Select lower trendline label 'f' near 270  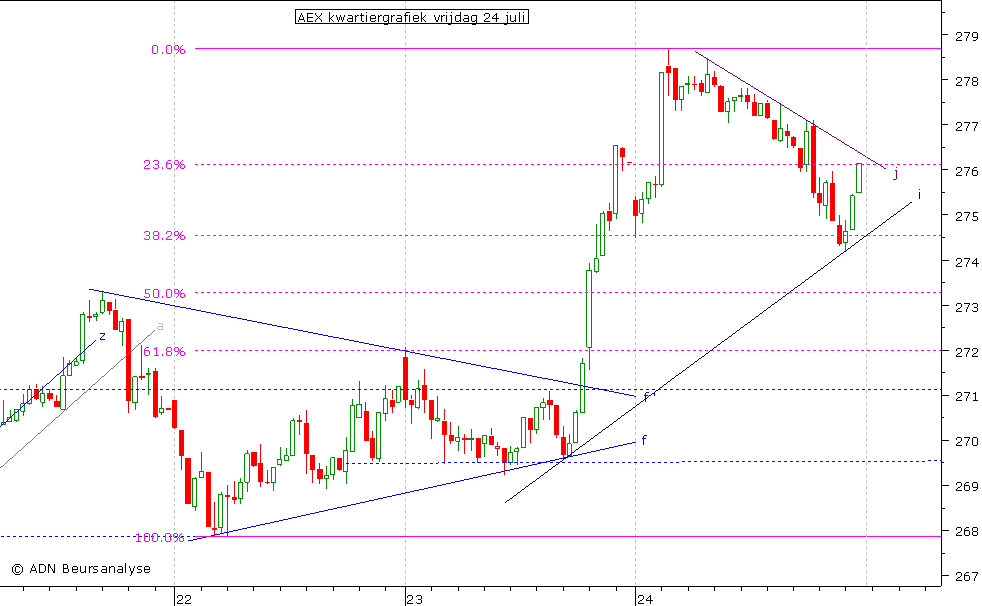coord(644,440)
